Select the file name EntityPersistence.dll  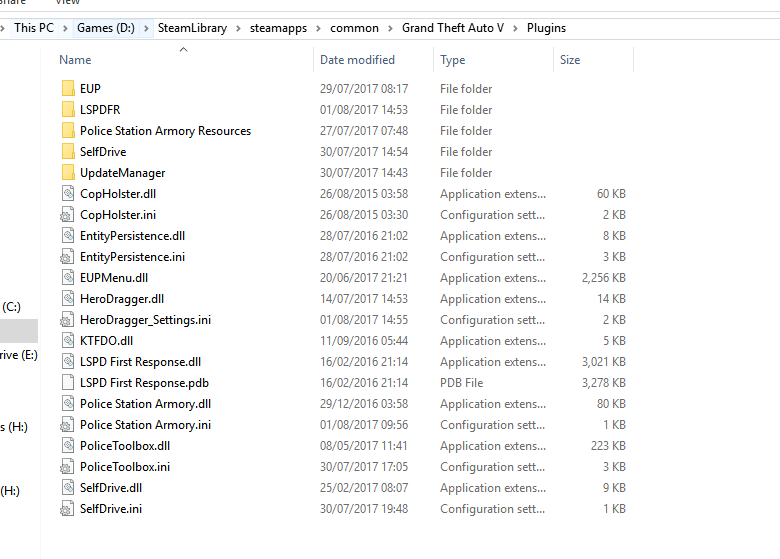(x=132, y=236)
